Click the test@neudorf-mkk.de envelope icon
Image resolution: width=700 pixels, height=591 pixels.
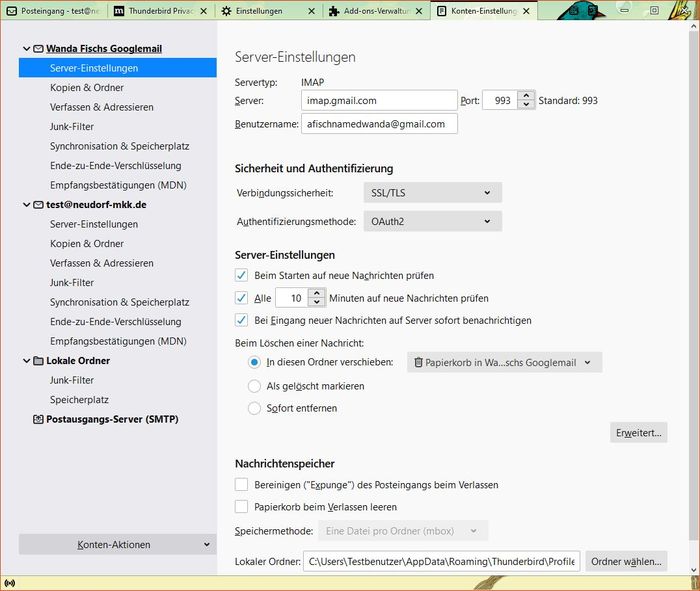click(x=38, y=204)
